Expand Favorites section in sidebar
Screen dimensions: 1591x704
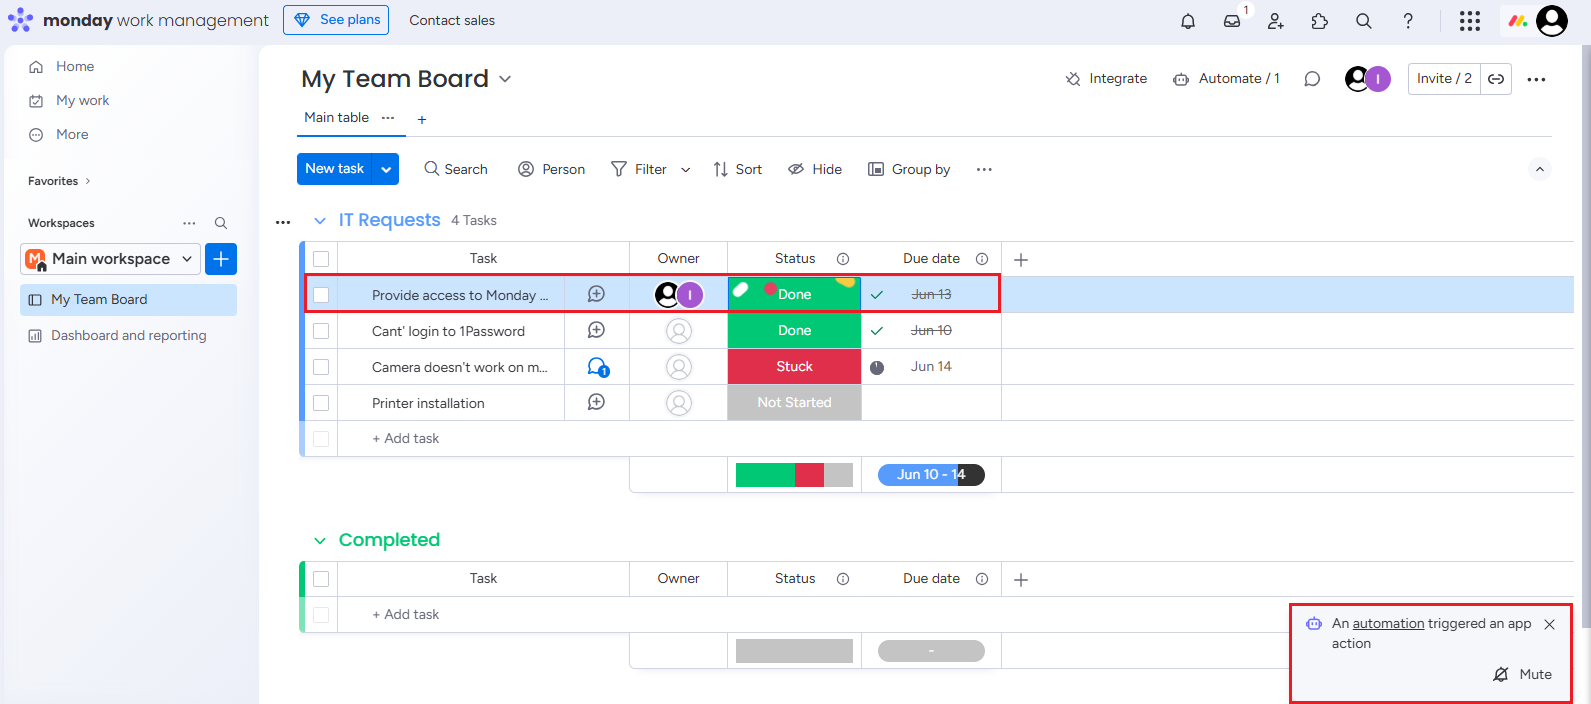tap(59, 181)
